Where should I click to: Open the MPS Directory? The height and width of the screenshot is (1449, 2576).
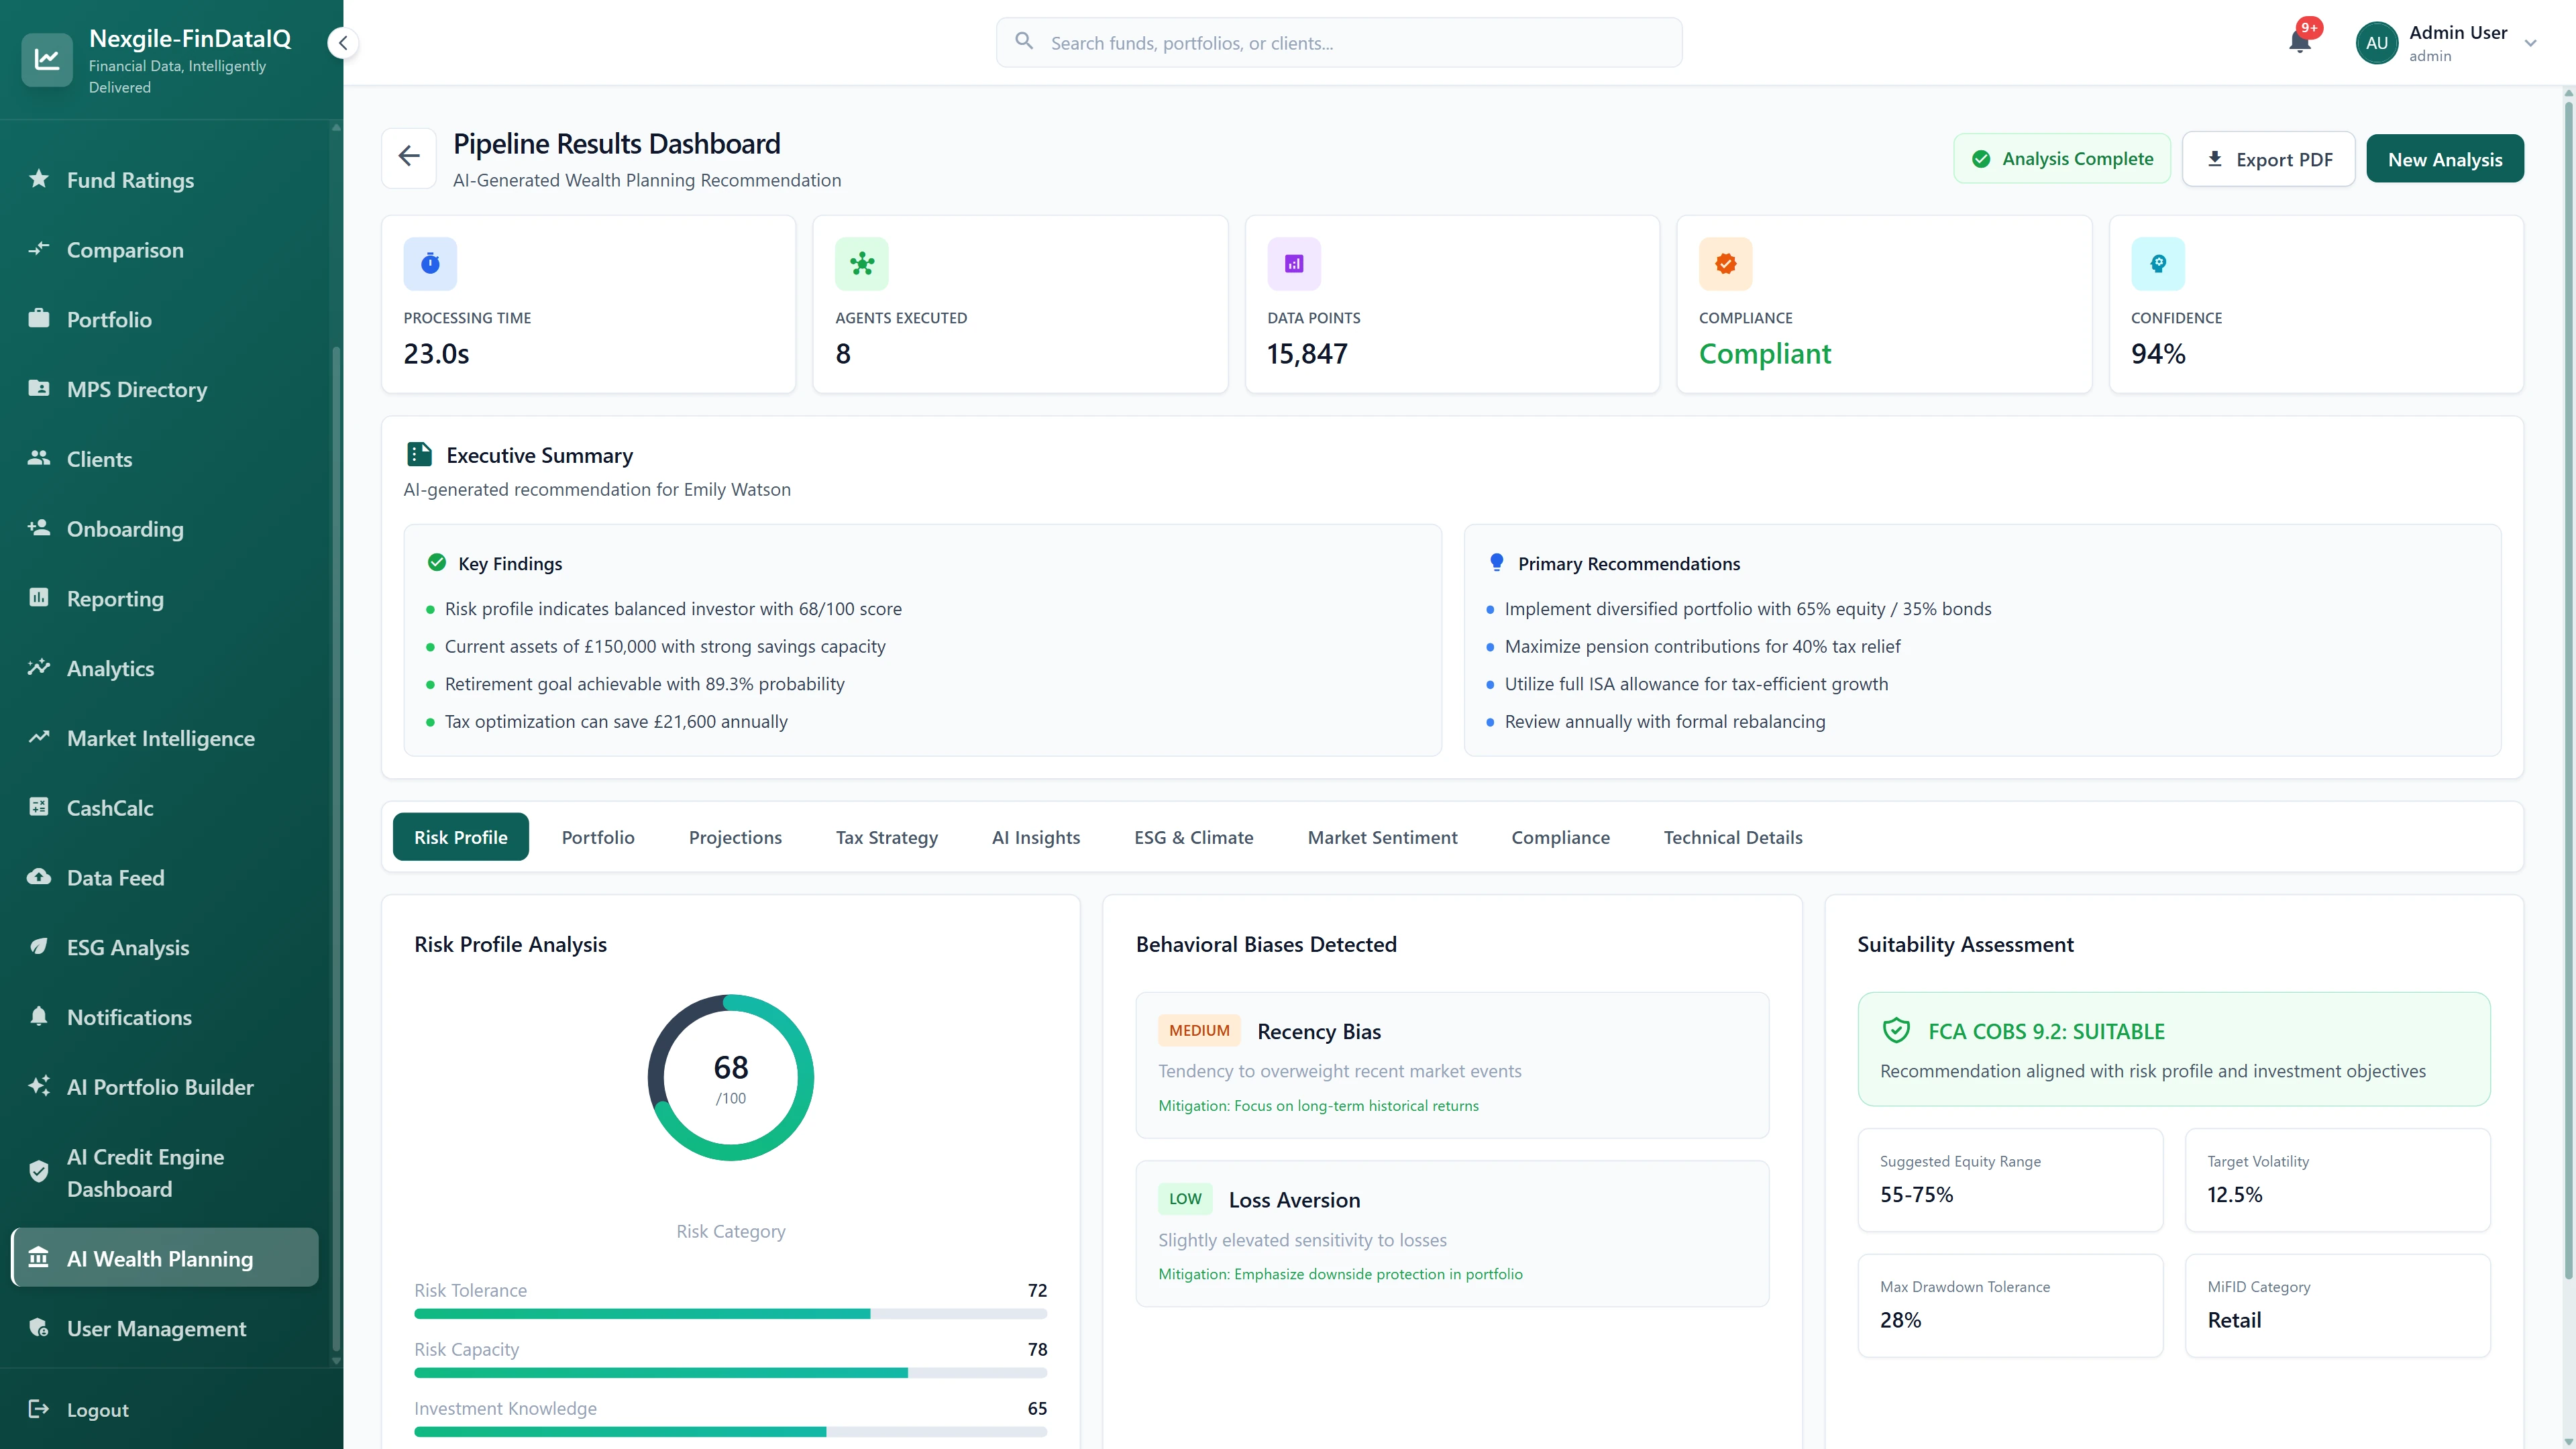click(x=136, y=389)
